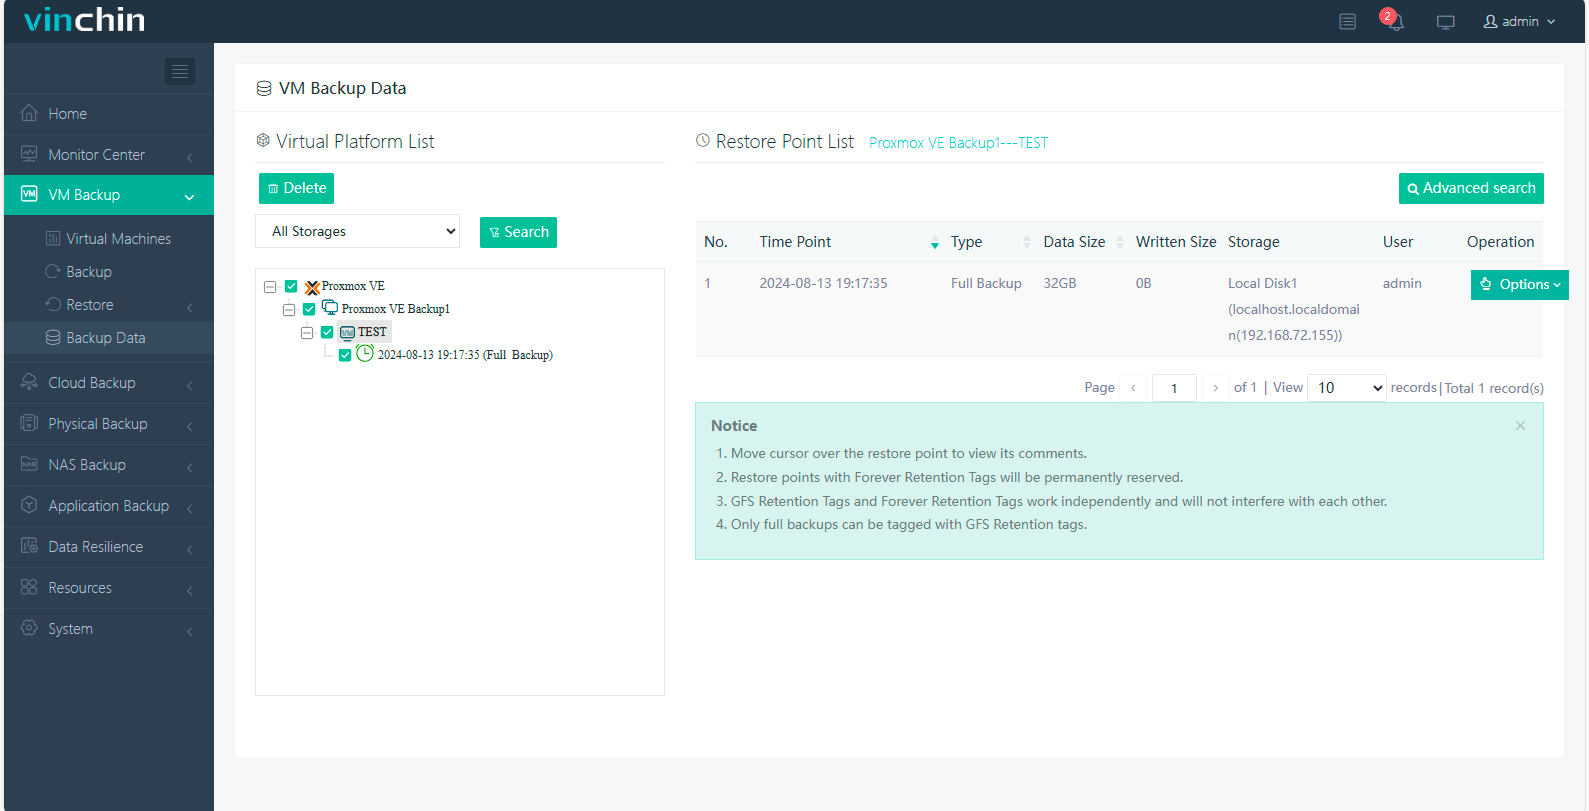This screenshot has width=1589, height=811.
Task: Click the Home house icon
Action: pyautogui.click(x=29, y=113)
